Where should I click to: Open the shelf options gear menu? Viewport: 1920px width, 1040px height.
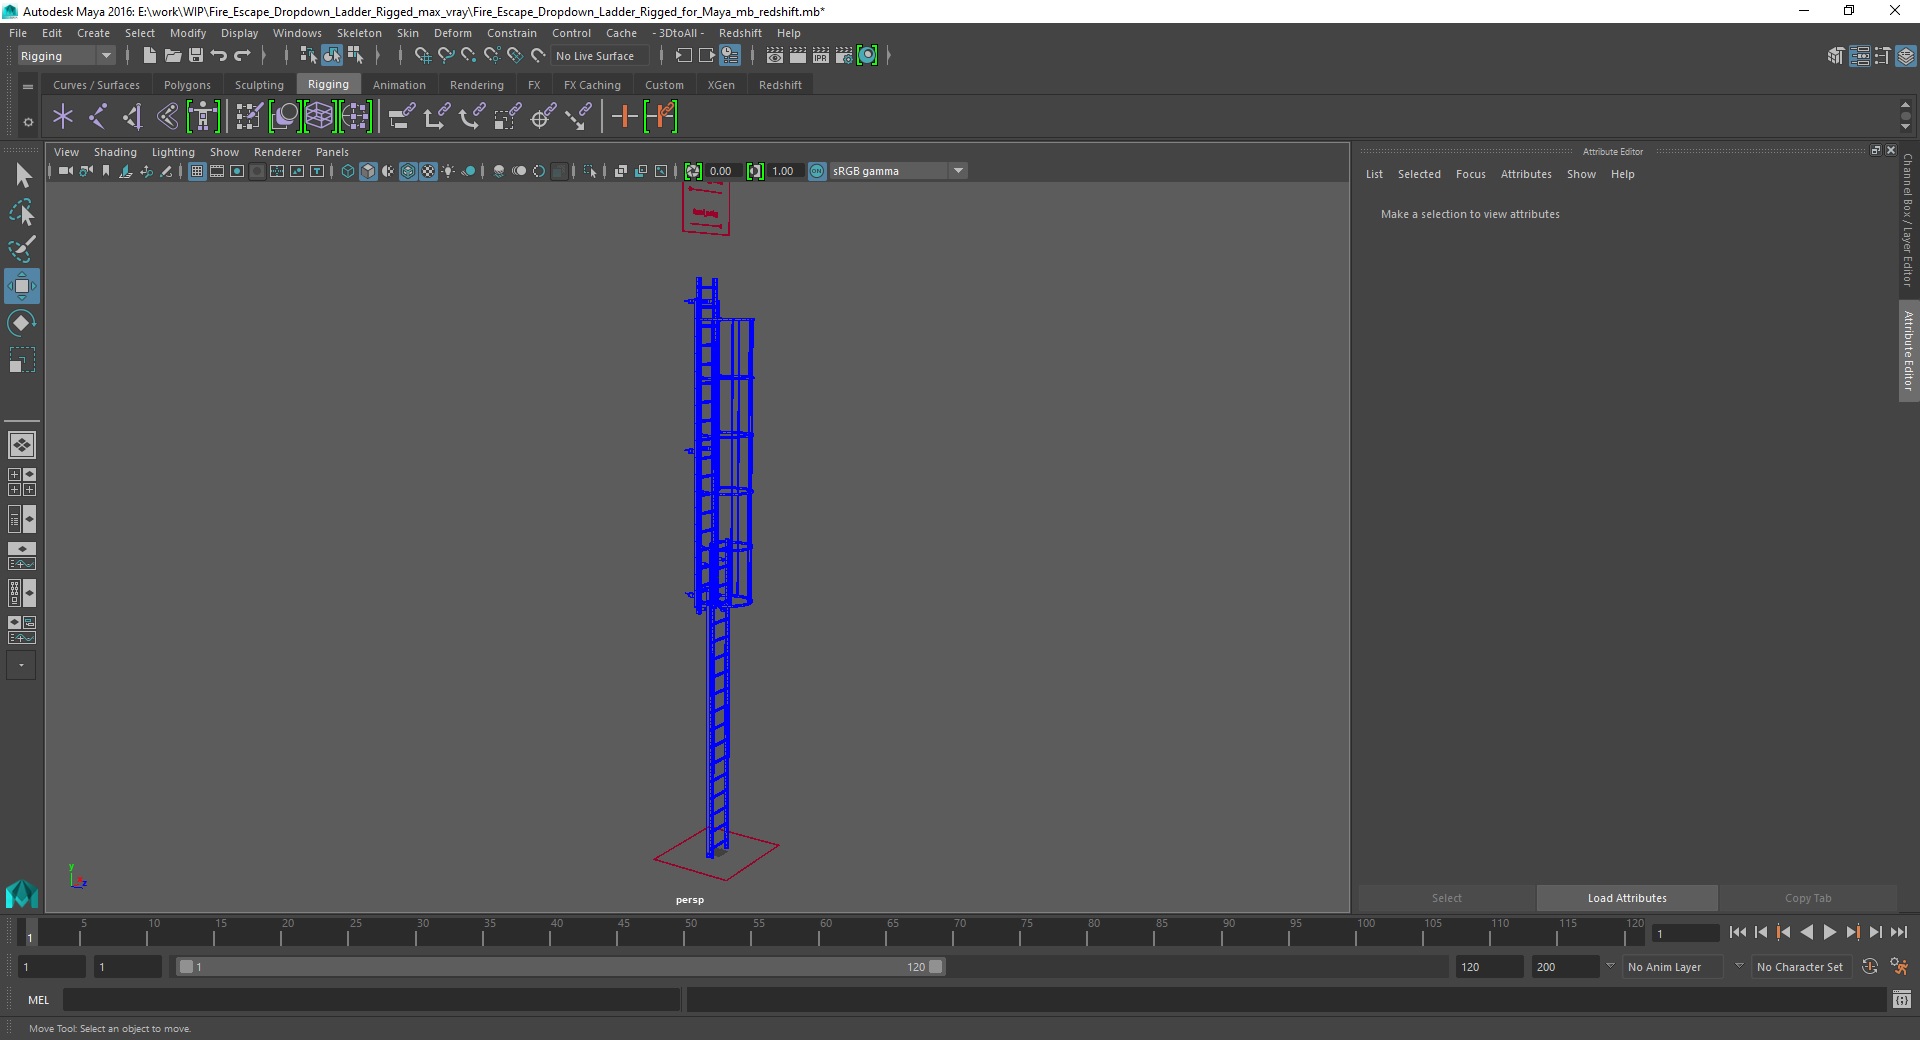pos(28,122)
